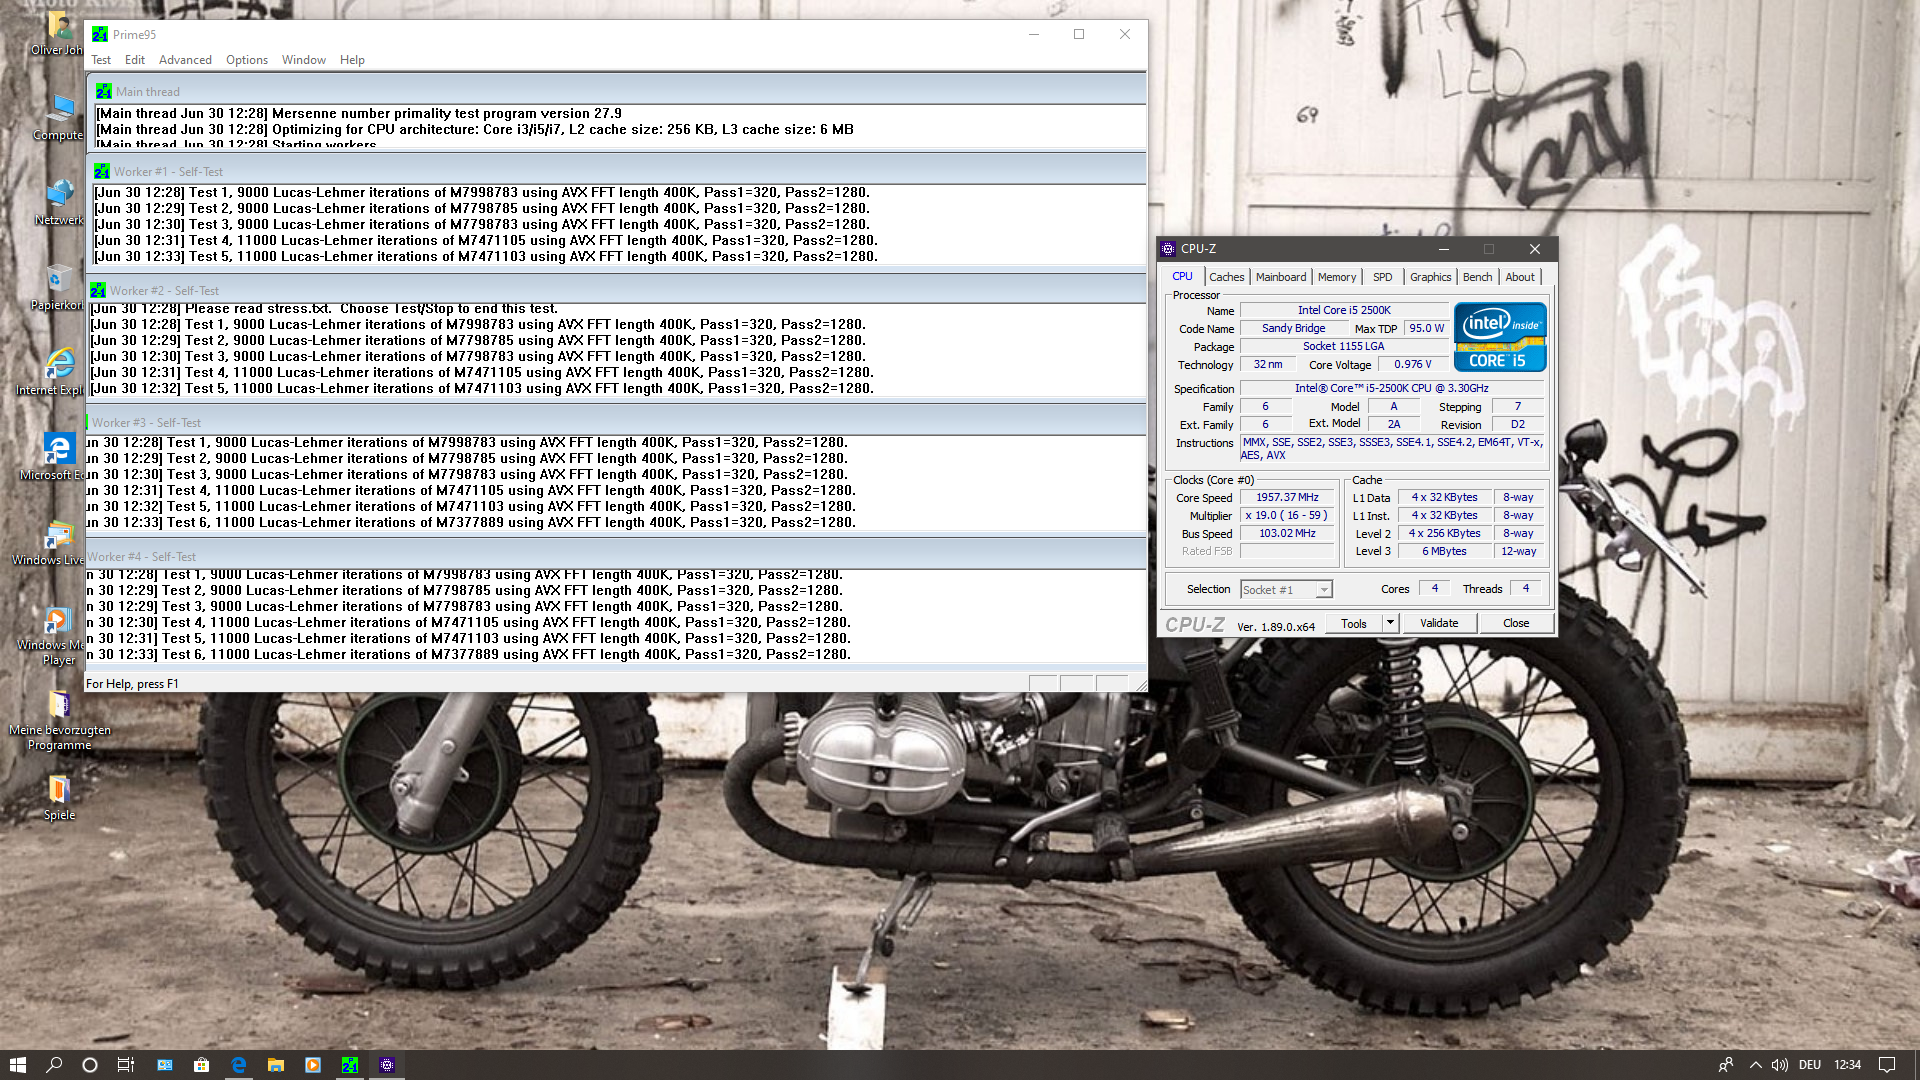Select the Prime95 taskbar icon
Viewport: 1920px width, 1080px height.
point(349,1065)
